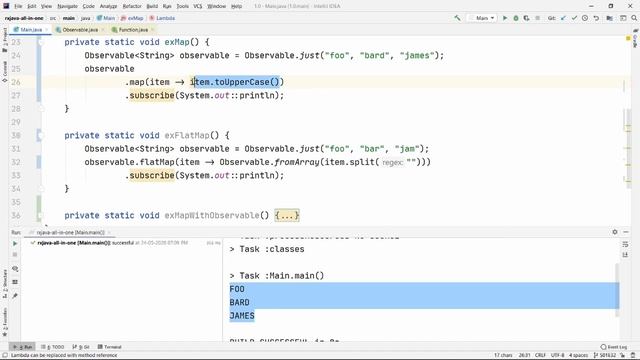640x360 pixels.
Task: Run Main with the green play icon
Action: click(505, 18)
